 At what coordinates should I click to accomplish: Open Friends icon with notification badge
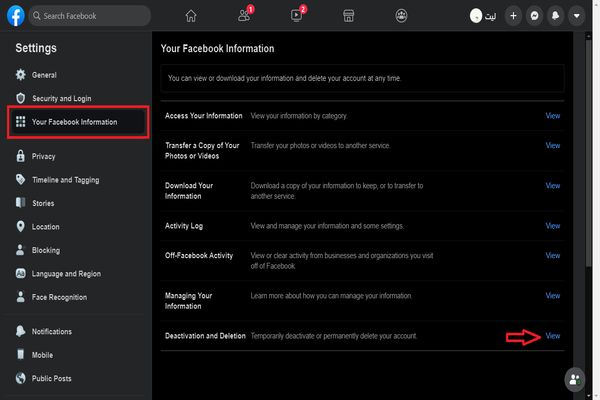pyautogui.click(x=244, y=16)
